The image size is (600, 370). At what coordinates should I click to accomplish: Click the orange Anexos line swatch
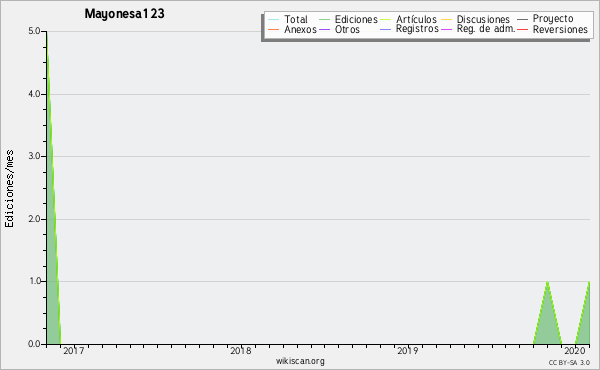click(273, 29)
